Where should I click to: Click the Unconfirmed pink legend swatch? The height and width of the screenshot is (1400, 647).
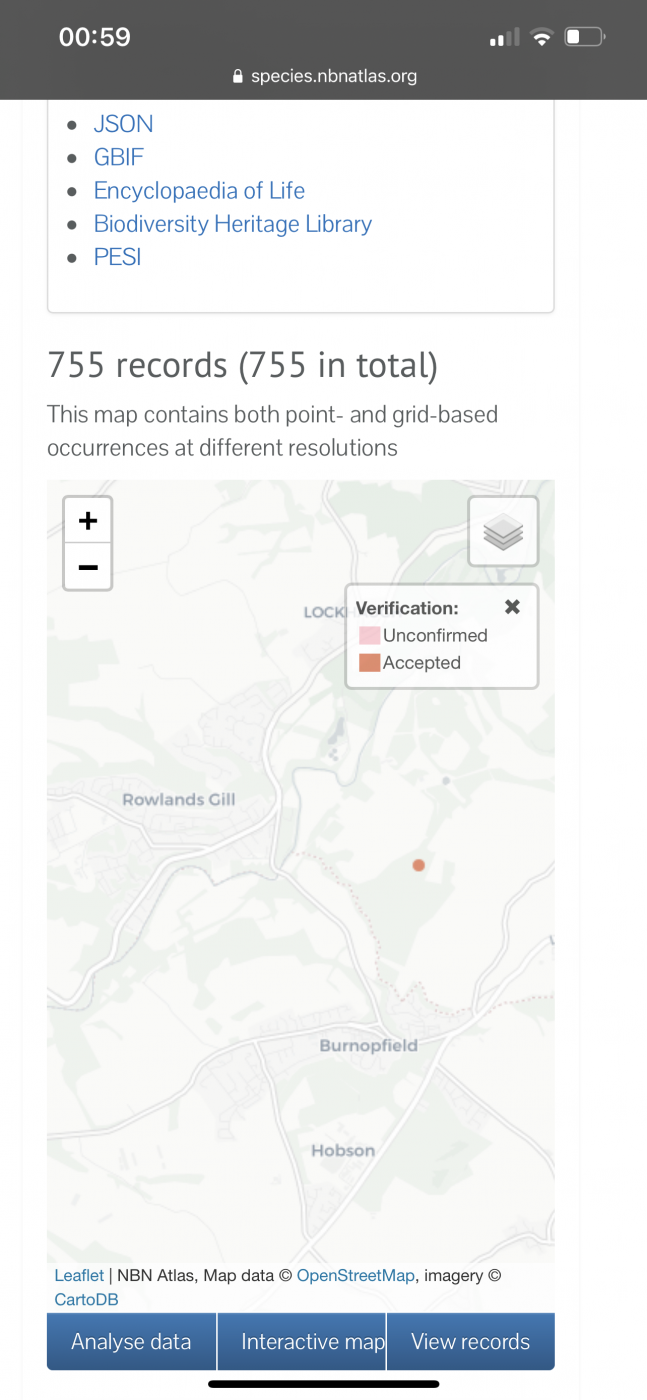click(369, 635)
